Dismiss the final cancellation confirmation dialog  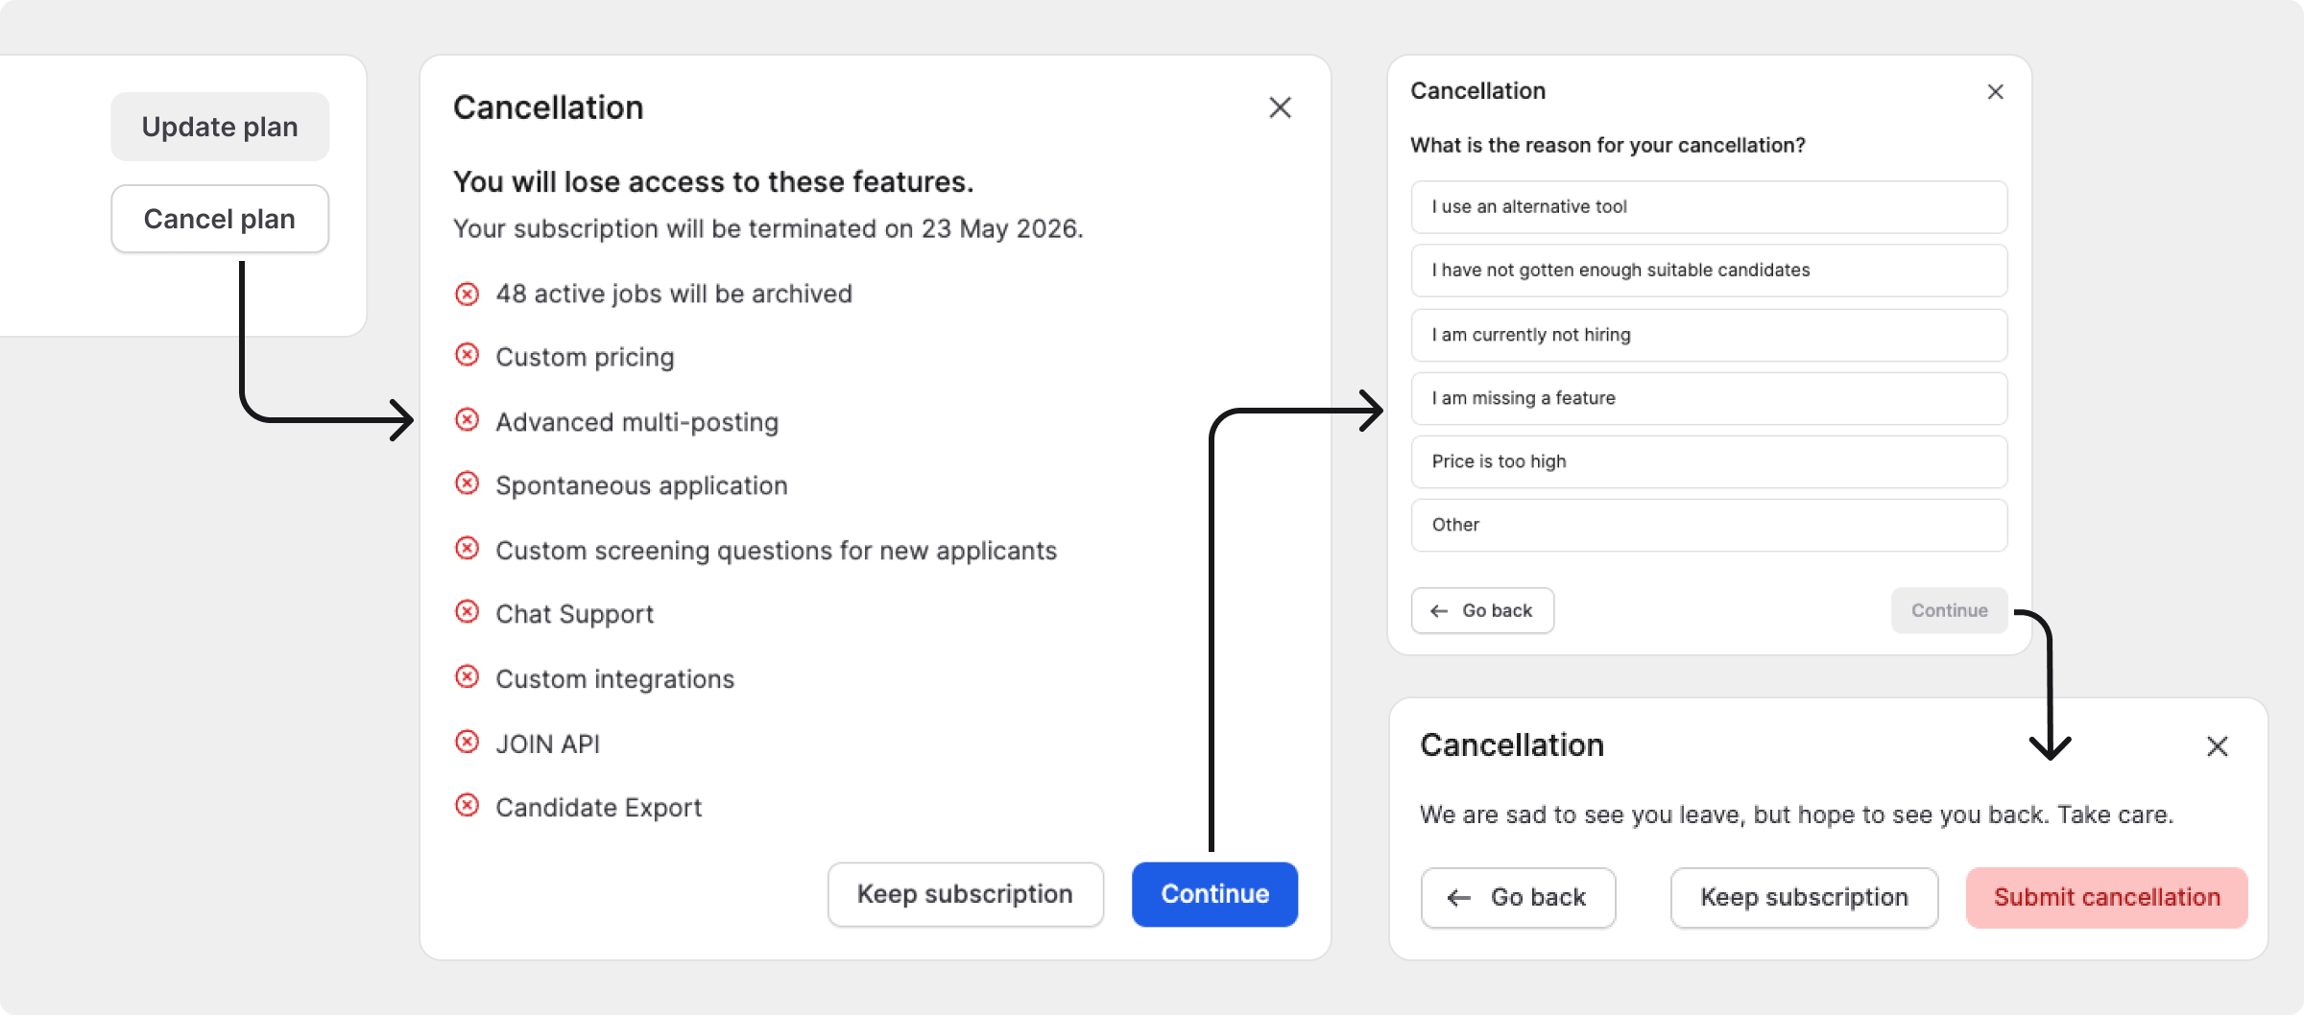(x=2216, y=746)
